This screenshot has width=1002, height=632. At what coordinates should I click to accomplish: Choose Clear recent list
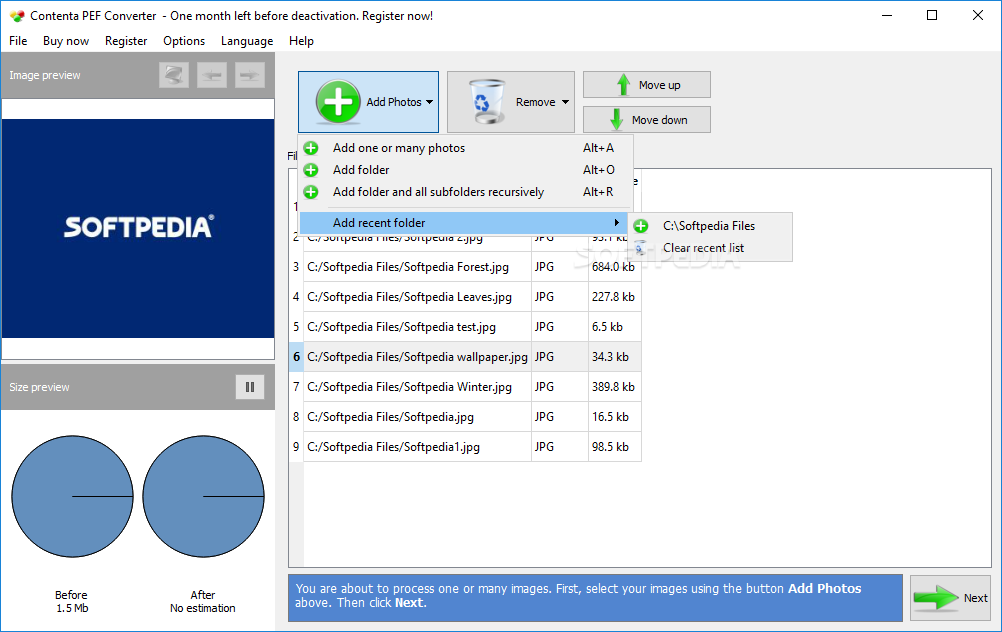tap(710, 248)
